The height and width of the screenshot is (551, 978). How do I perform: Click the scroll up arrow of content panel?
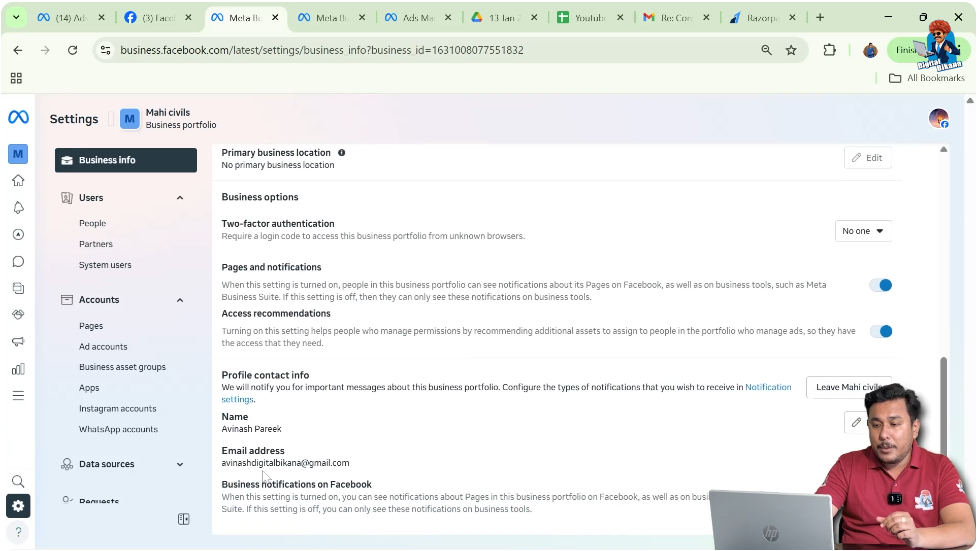(x=943, y=150)
